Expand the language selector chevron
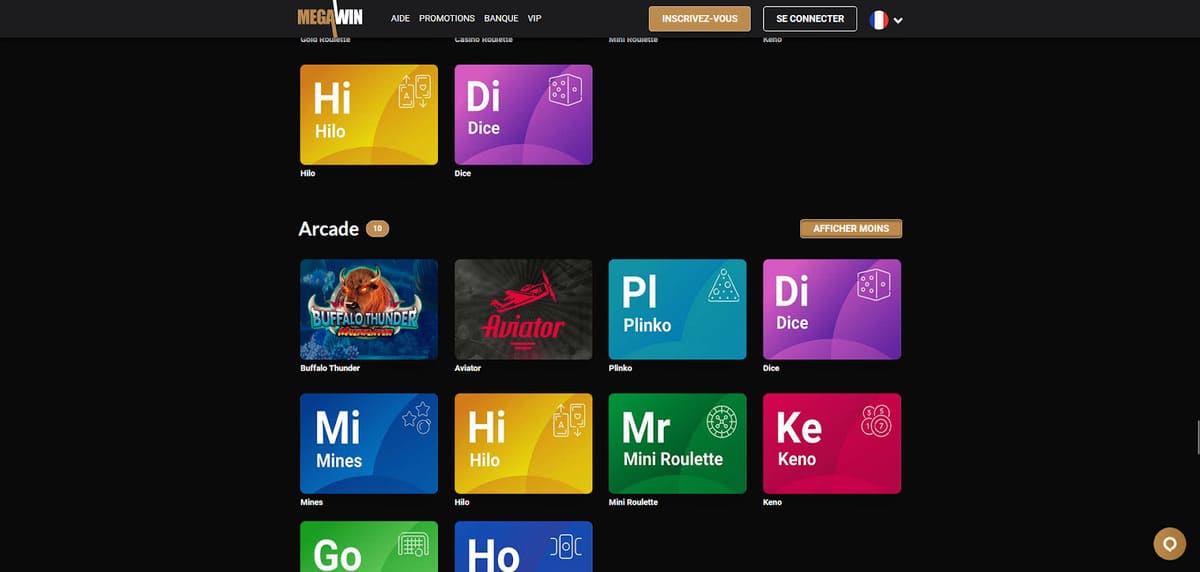Image resolution: width=1200 pixels, height=572 pixels. point(898,20)
